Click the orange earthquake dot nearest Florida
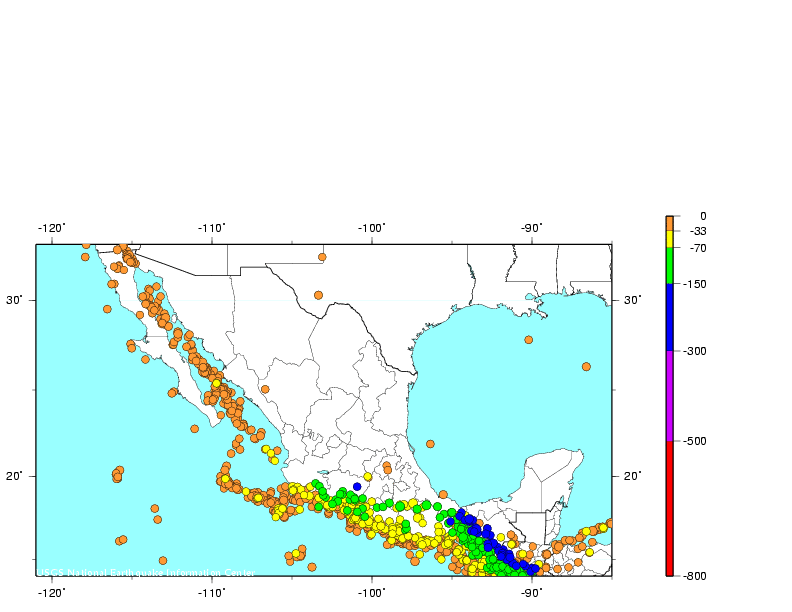 click(x=586, y=367)
